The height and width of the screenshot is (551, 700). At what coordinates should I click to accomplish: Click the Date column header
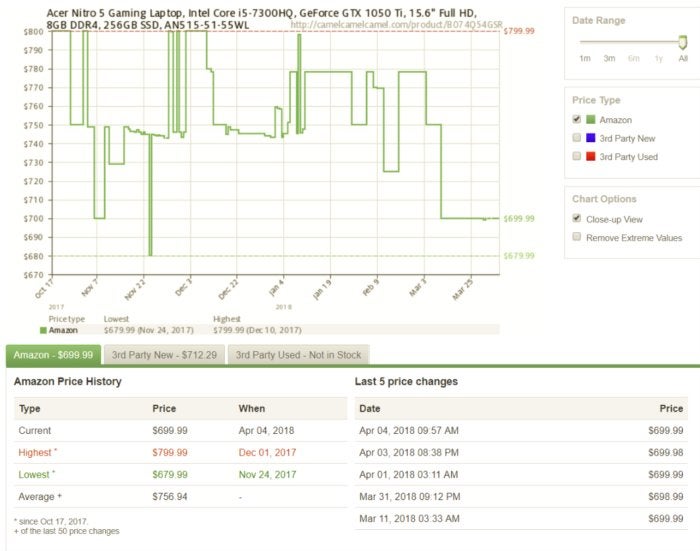click(370, 409)
